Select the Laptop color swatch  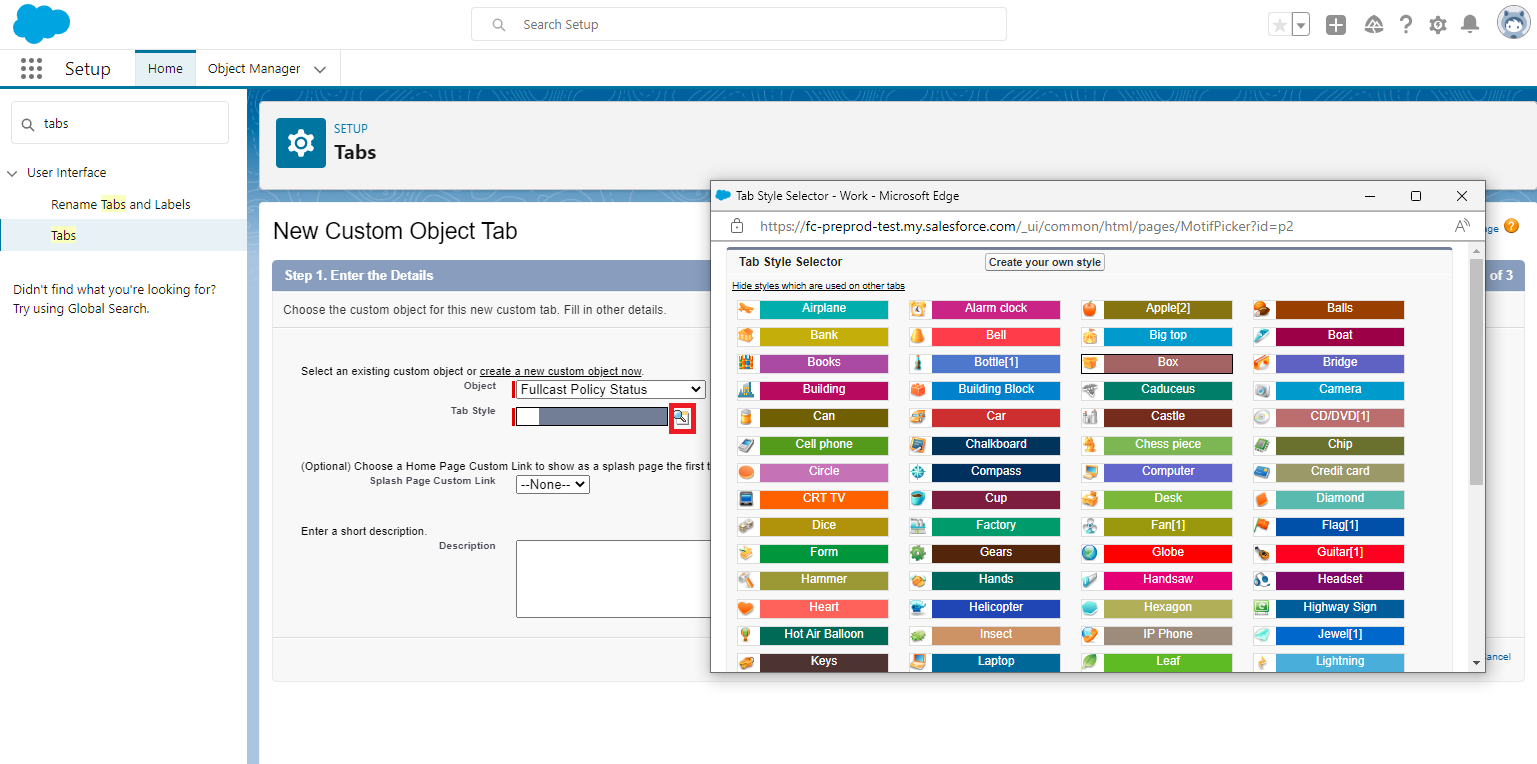(996, 662)
